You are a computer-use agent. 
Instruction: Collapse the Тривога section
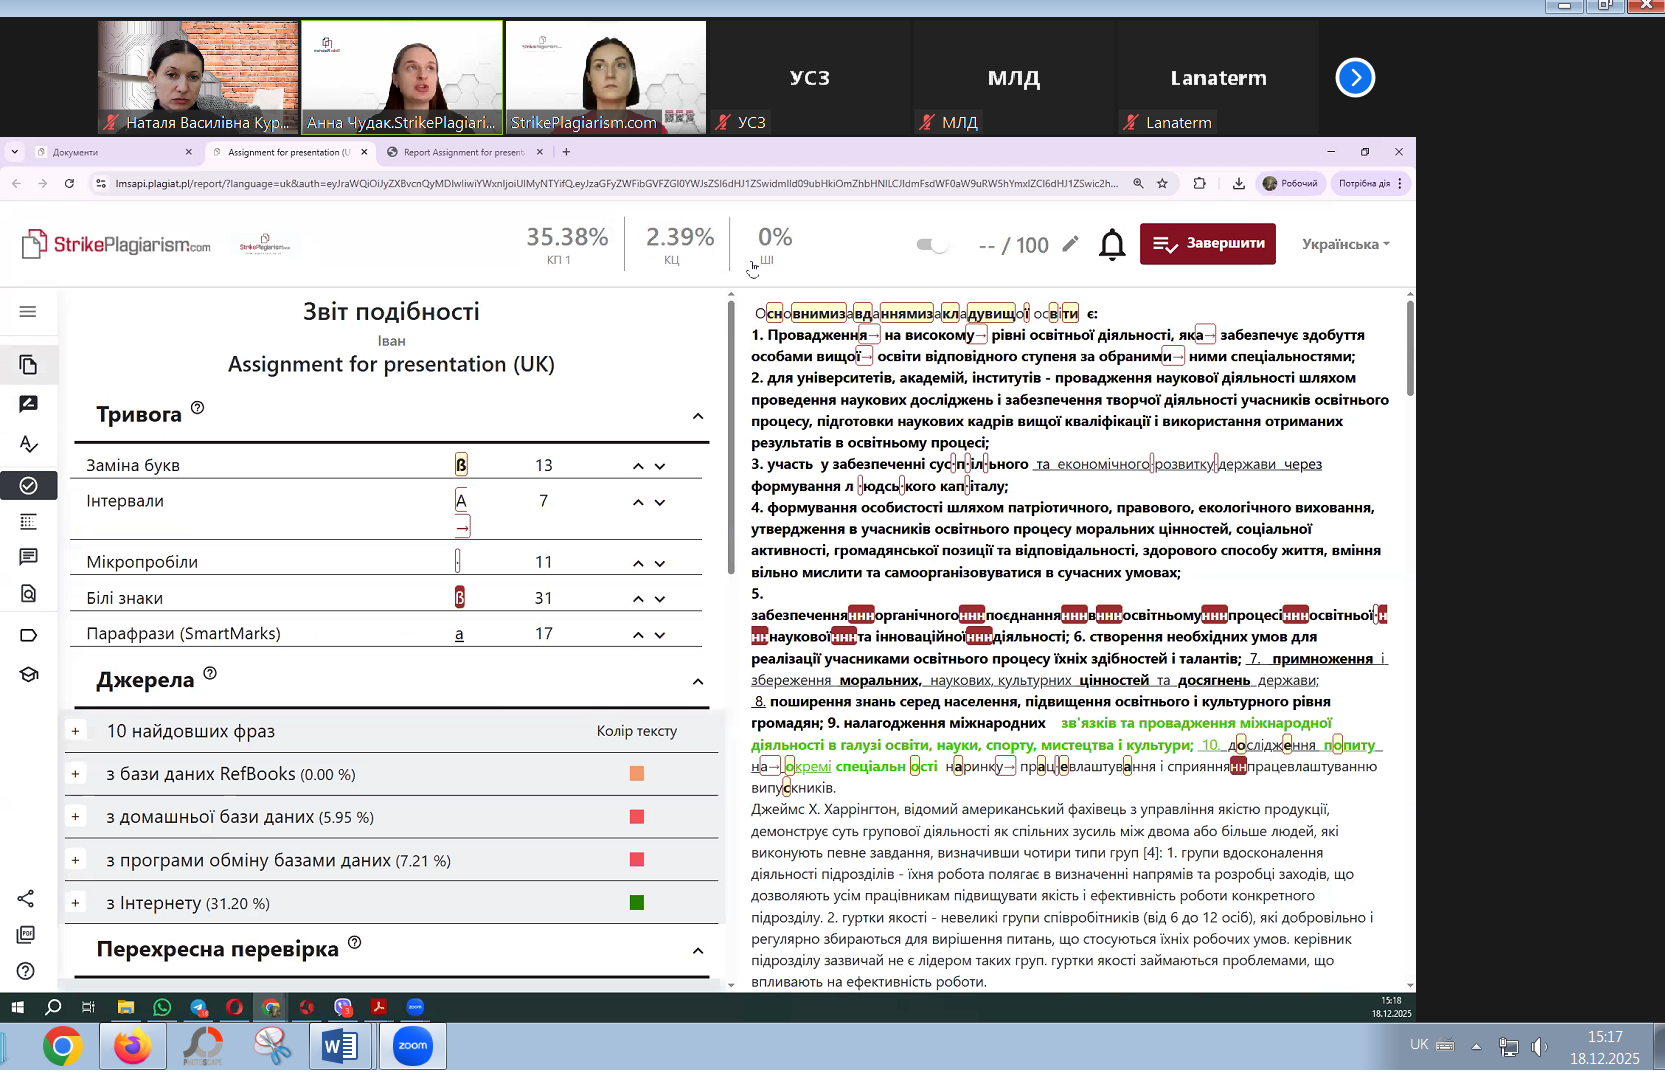(x=698, y=416)
